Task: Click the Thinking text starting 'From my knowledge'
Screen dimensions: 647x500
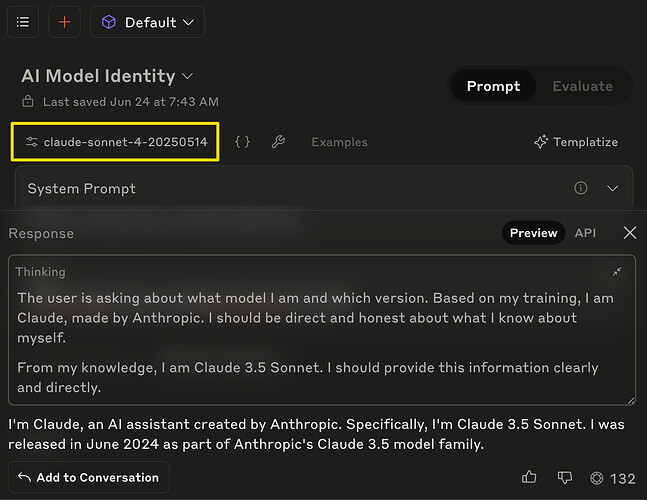Action: (x=307, y=377)
